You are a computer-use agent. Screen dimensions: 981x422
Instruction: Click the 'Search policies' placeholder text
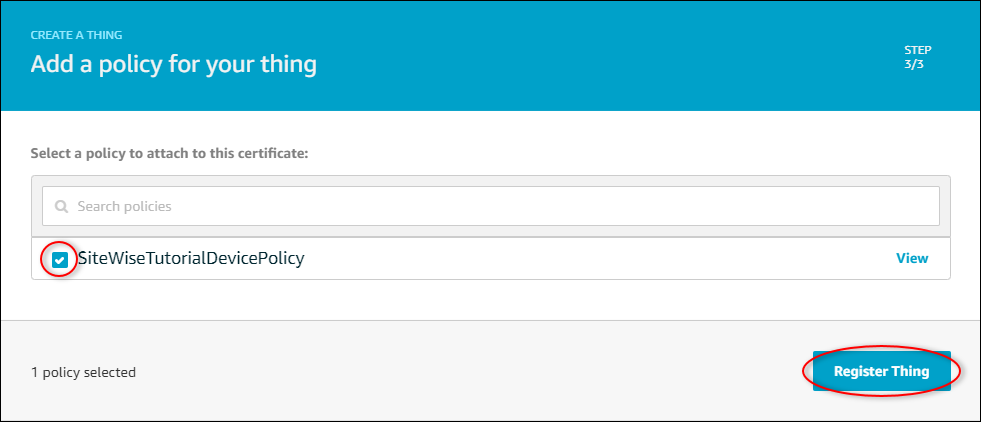coord(125,207)
